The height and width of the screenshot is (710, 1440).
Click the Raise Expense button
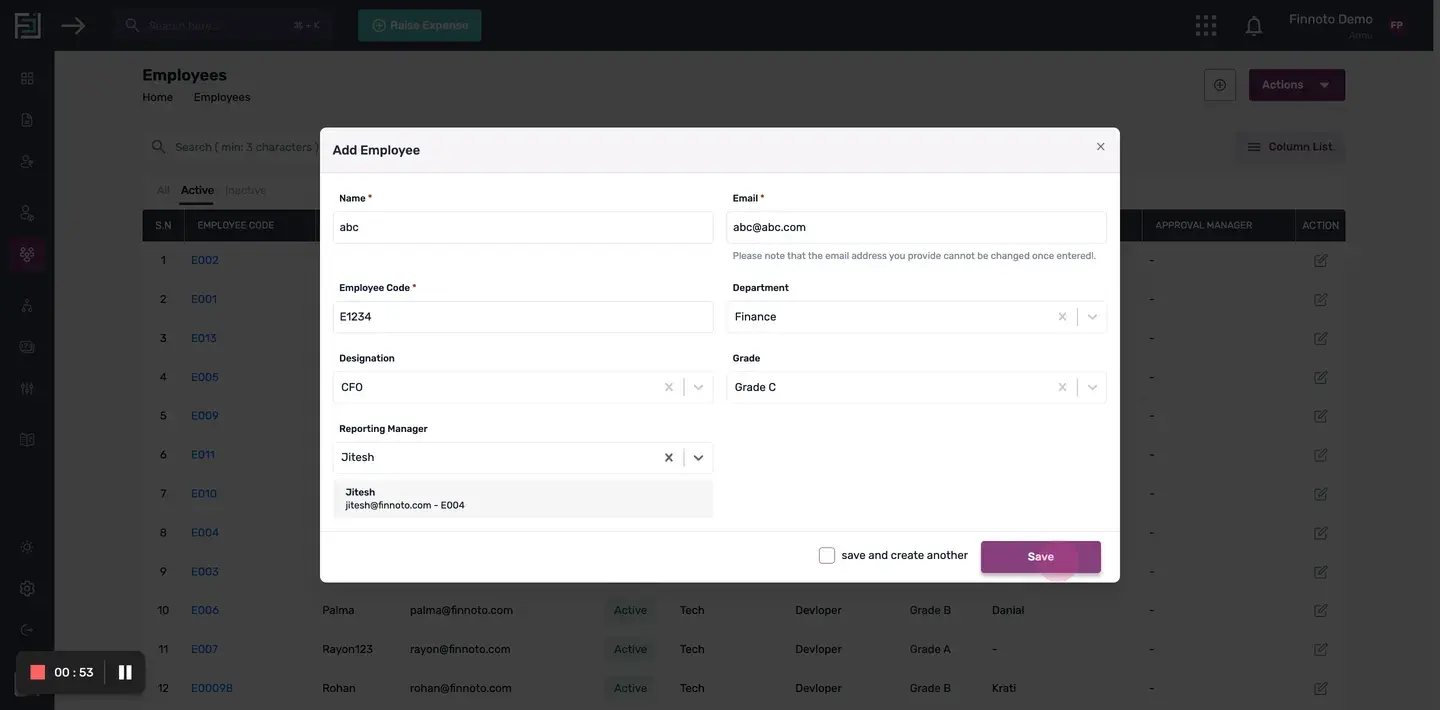pyautogui.click(x=420, y=25)
